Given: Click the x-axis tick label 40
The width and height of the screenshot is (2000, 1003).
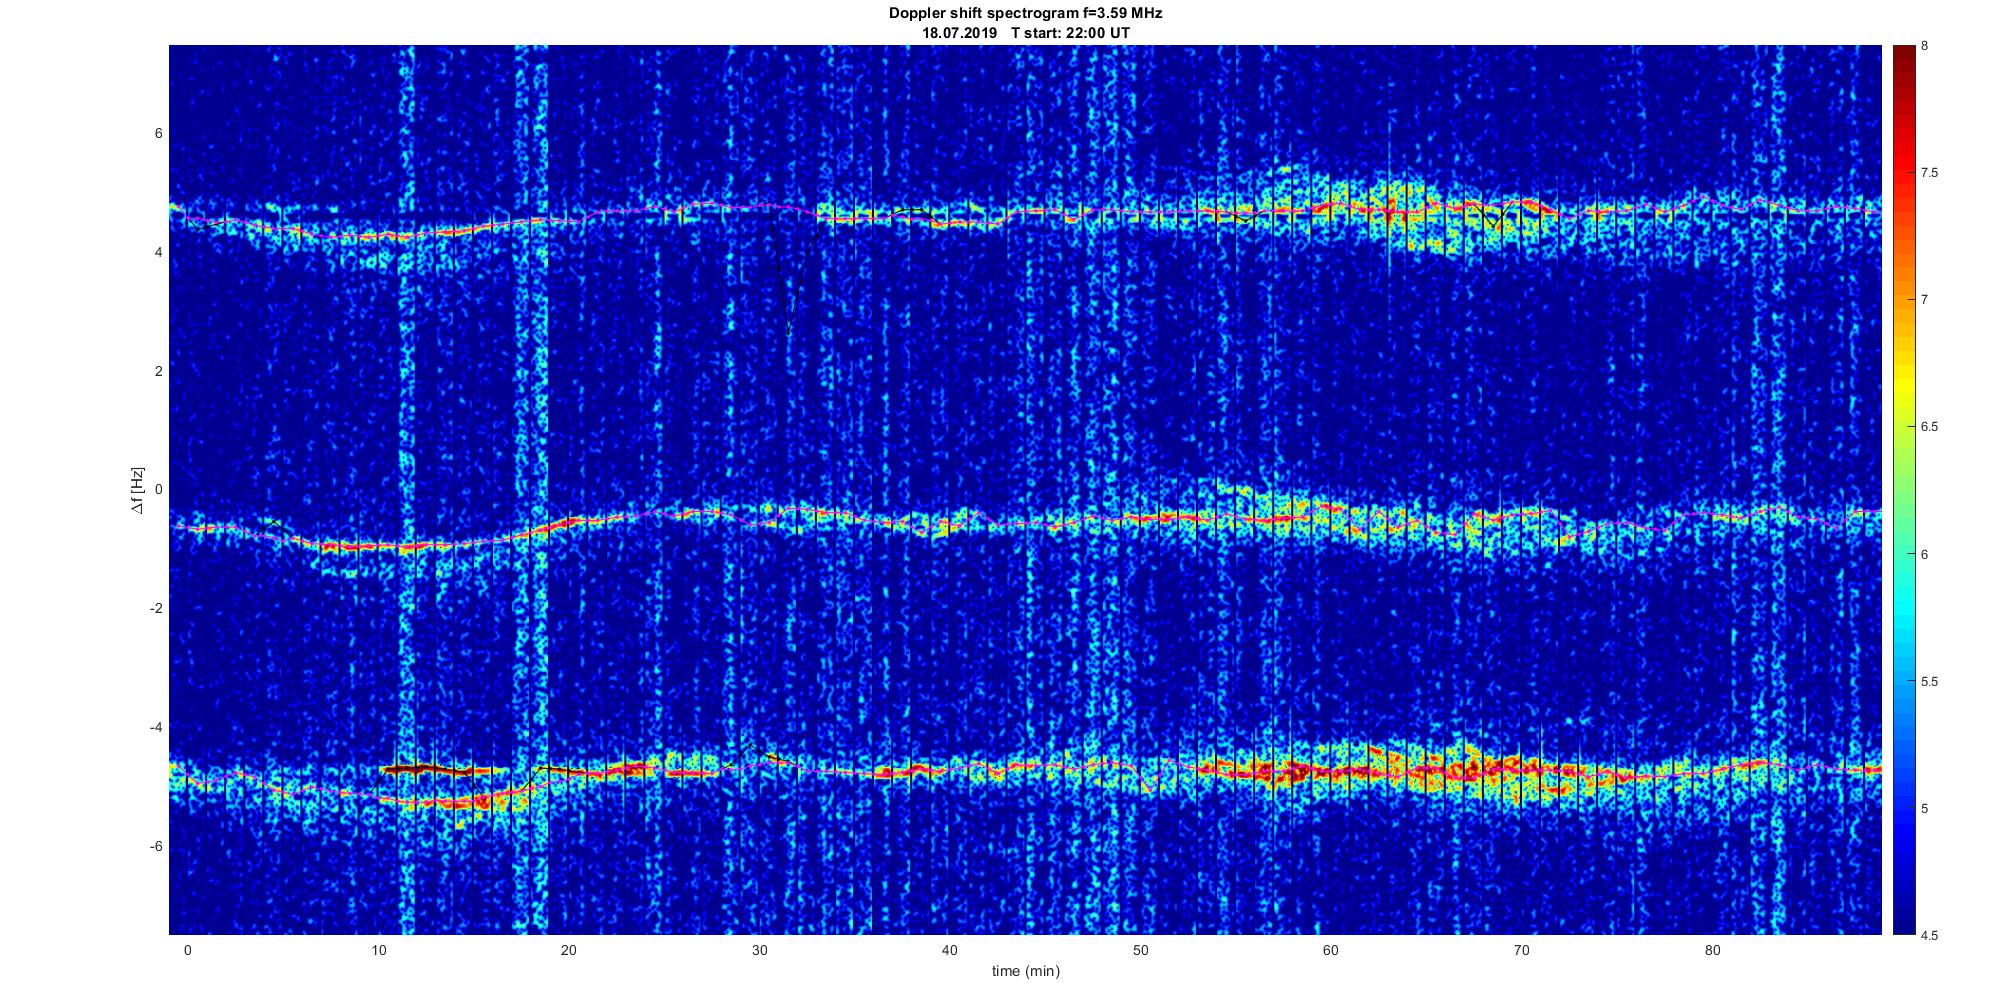Looking at the screenshot, I should click(950, 950).
